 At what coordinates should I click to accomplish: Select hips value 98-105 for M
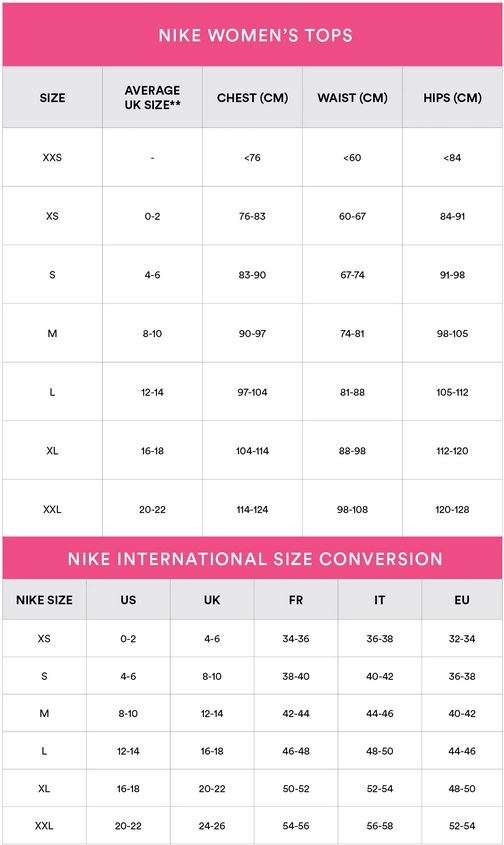coord(452,334)
